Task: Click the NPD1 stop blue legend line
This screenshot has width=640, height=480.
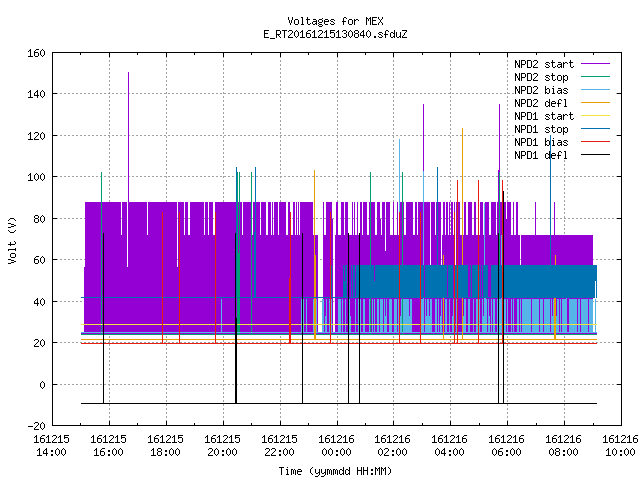Action: 595,129
